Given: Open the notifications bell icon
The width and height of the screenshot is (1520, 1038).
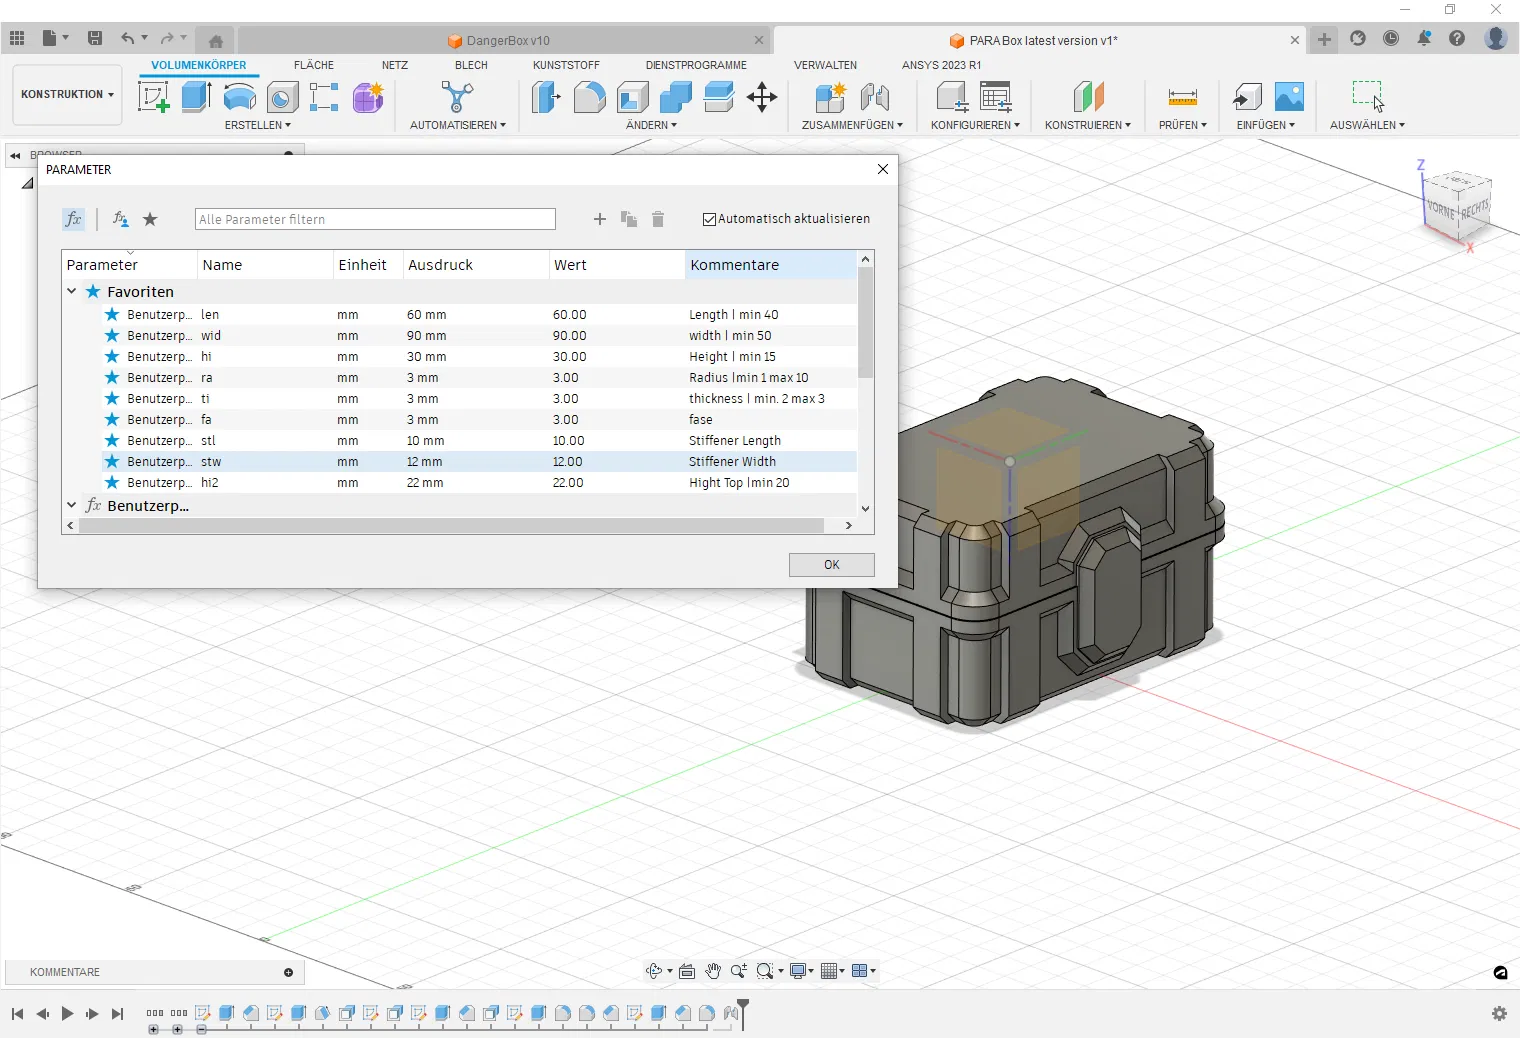Looking at the screenshot, I should coord(1424,39).
